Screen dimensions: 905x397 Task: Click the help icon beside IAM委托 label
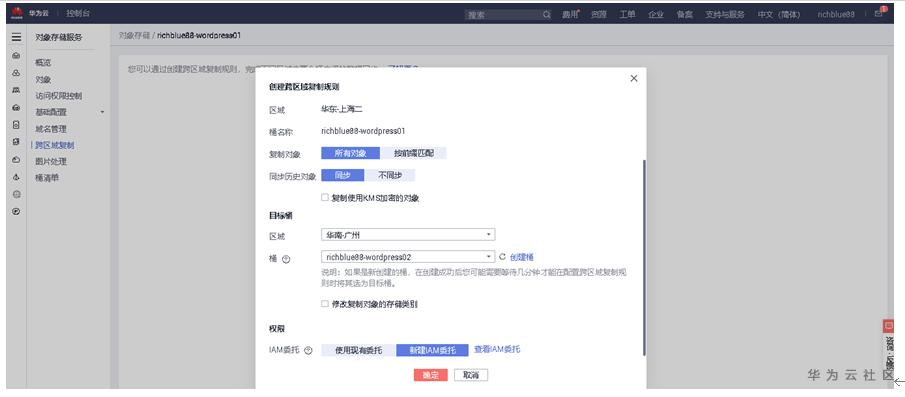coord(308,350)
